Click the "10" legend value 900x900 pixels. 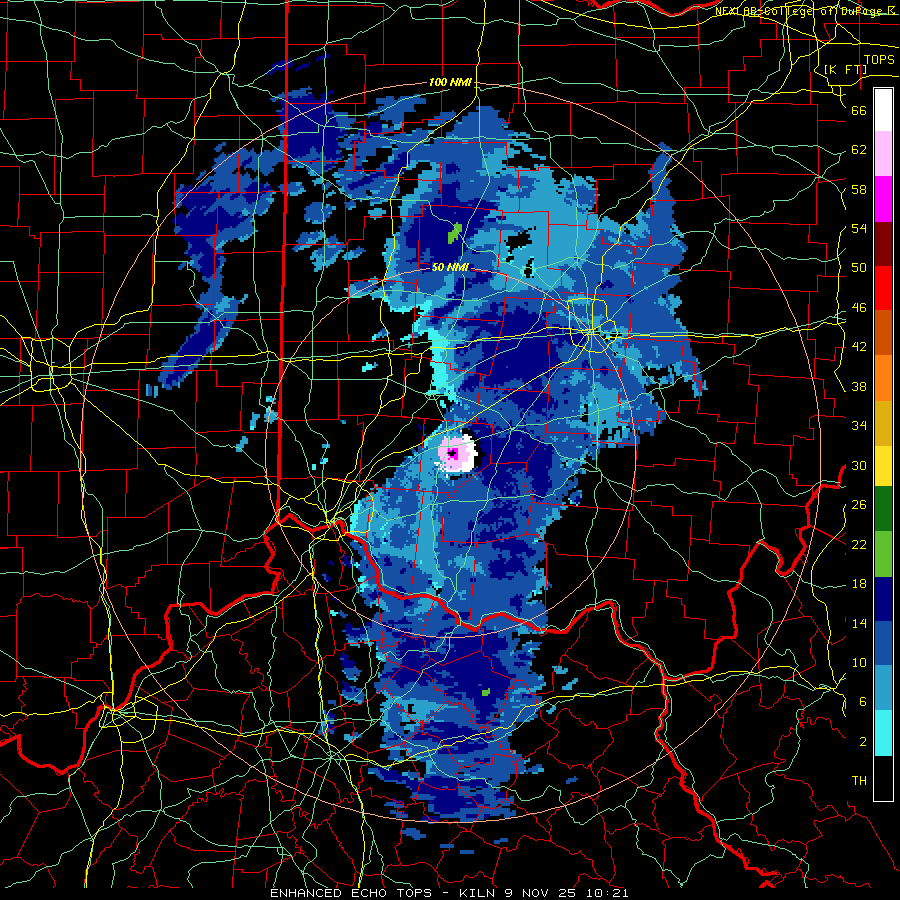[x=859, y=662]
